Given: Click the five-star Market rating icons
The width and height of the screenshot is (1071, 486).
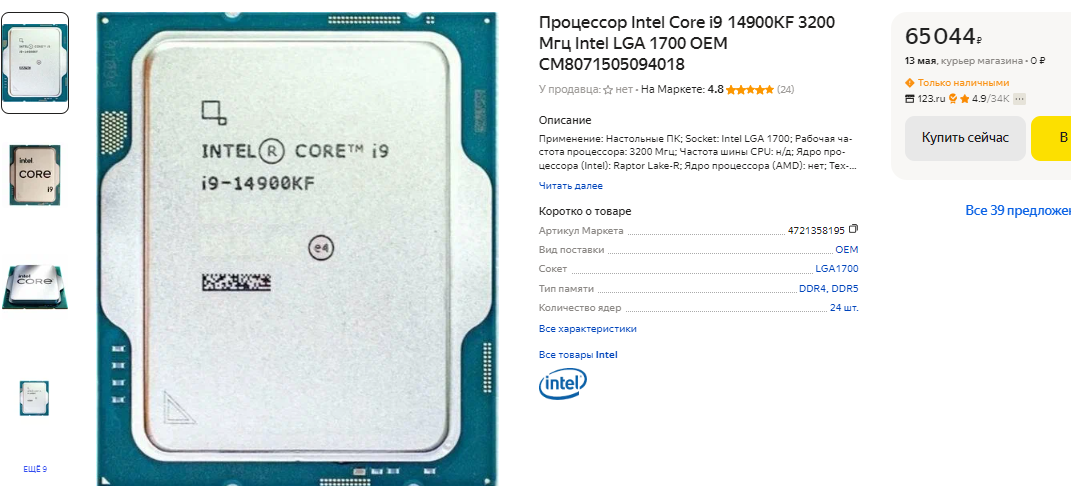Looking at the screenshot, I should tap(750, 89).
